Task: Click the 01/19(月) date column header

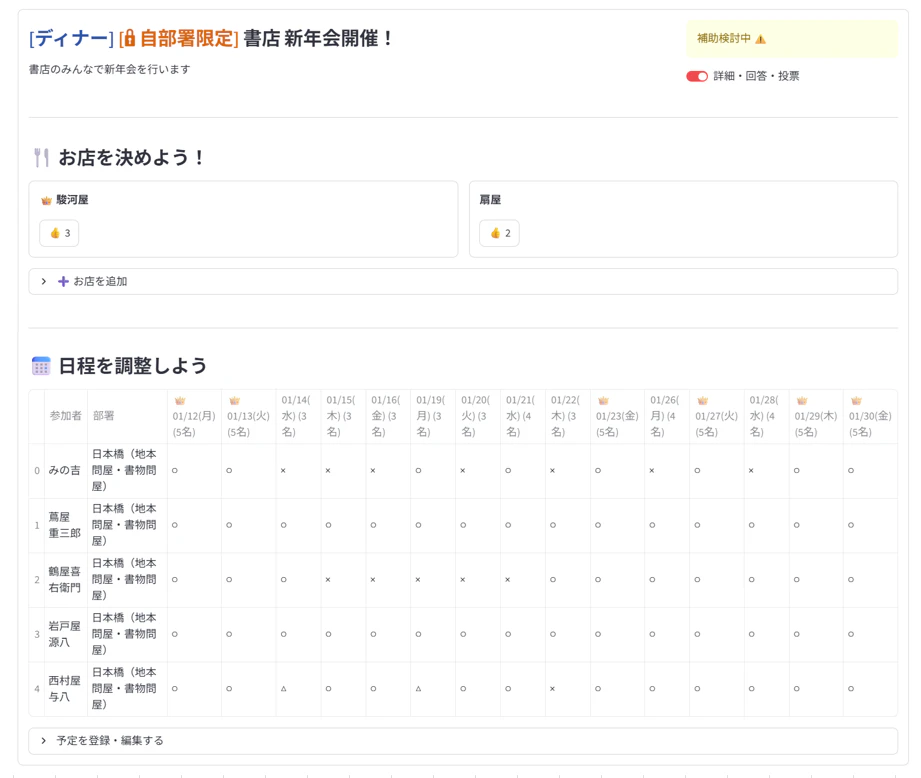Action: click(431, 416)
